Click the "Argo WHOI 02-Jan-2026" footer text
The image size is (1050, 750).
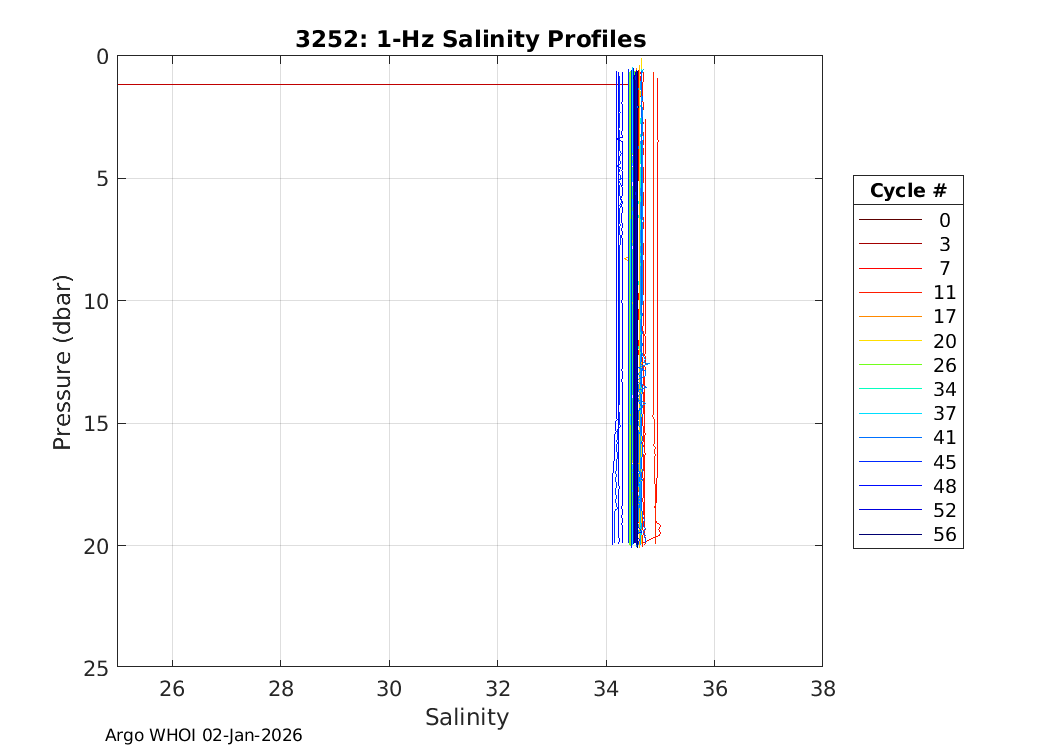pyautogui.click(x=204, y=735)
